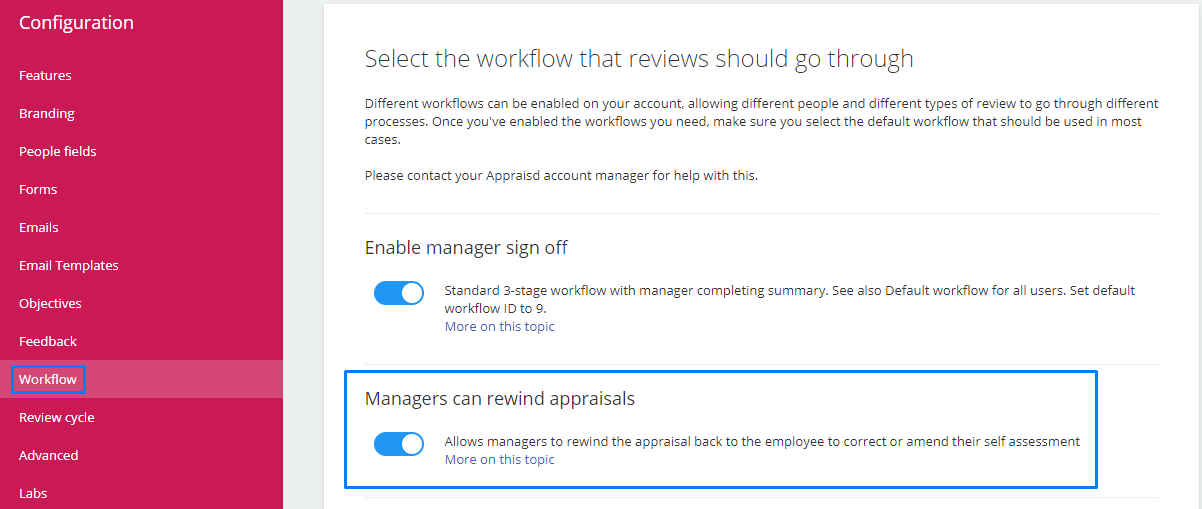Click the Select the workflow page title
Screen dimensions: 1202x509
coord(639,59)
